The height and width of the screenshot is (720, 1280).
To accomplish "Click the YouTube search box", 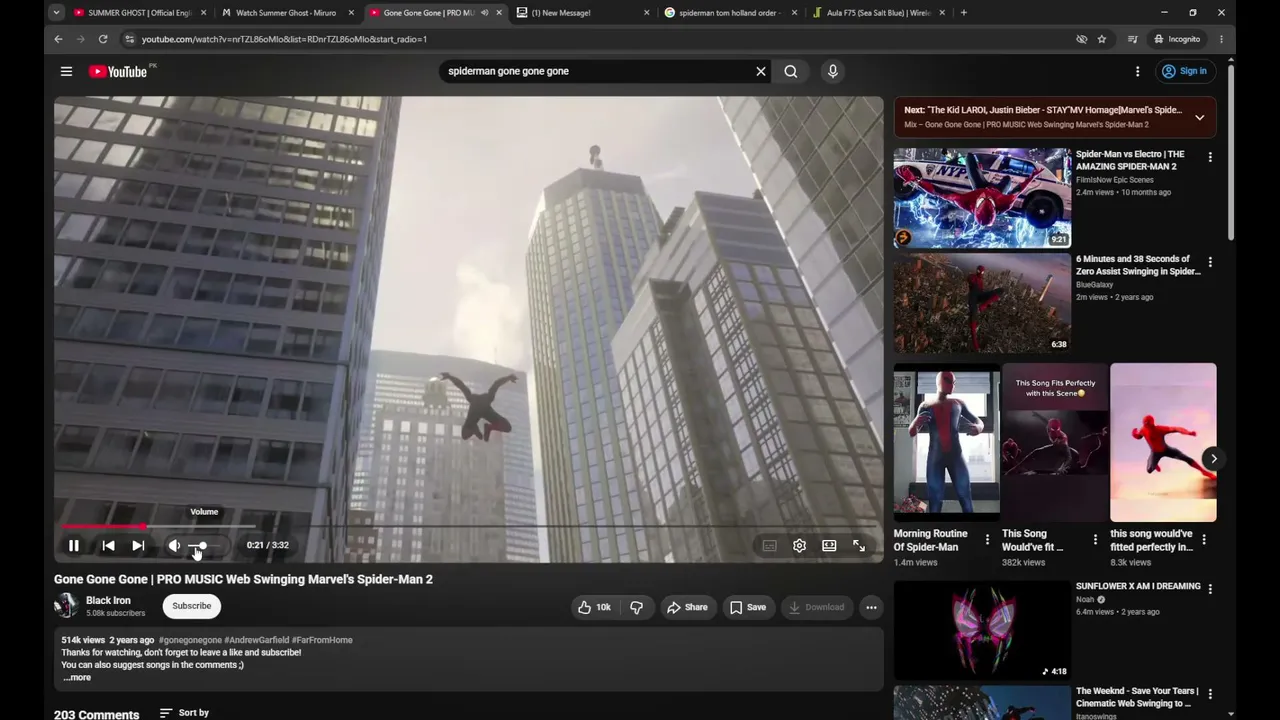I will (x=595, y=71).
